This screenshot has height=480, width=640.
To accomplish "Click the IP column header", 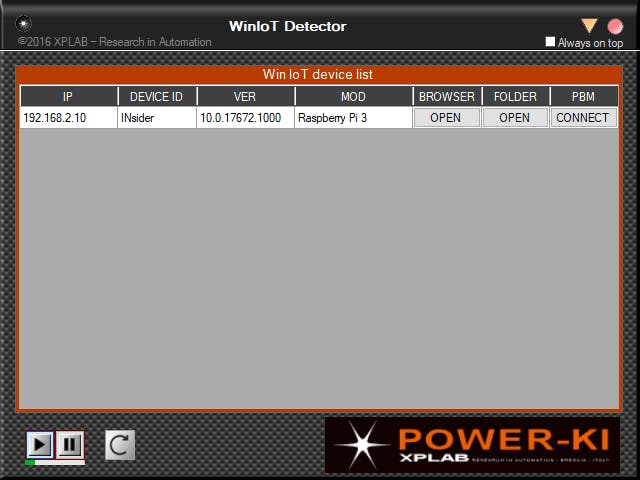I will tap(69, 96).
